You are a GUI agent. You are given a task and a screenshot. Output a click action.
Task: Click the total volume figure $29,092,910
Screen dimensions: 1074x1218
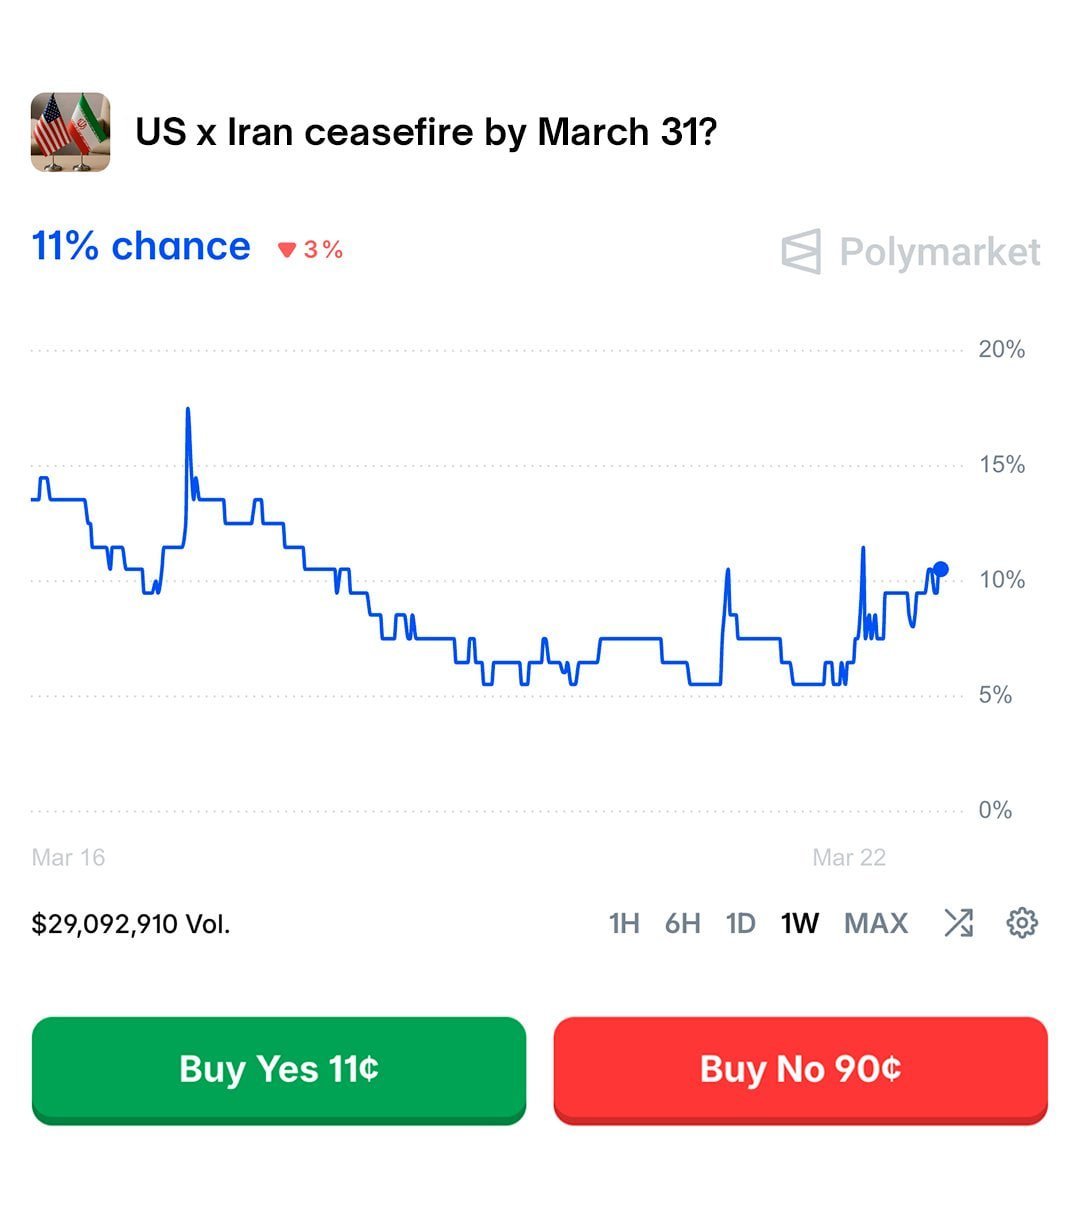pyautogui.click(x=131, y=923)
